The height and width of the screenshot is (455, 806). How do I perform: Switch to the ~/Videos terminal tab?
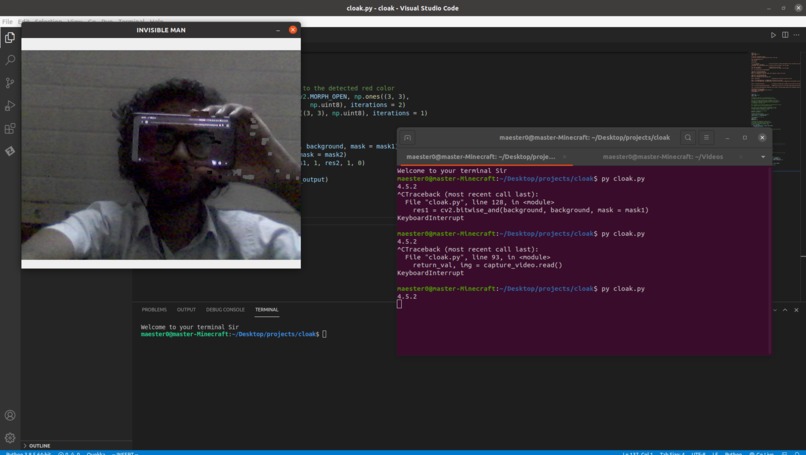pos(663,157)
